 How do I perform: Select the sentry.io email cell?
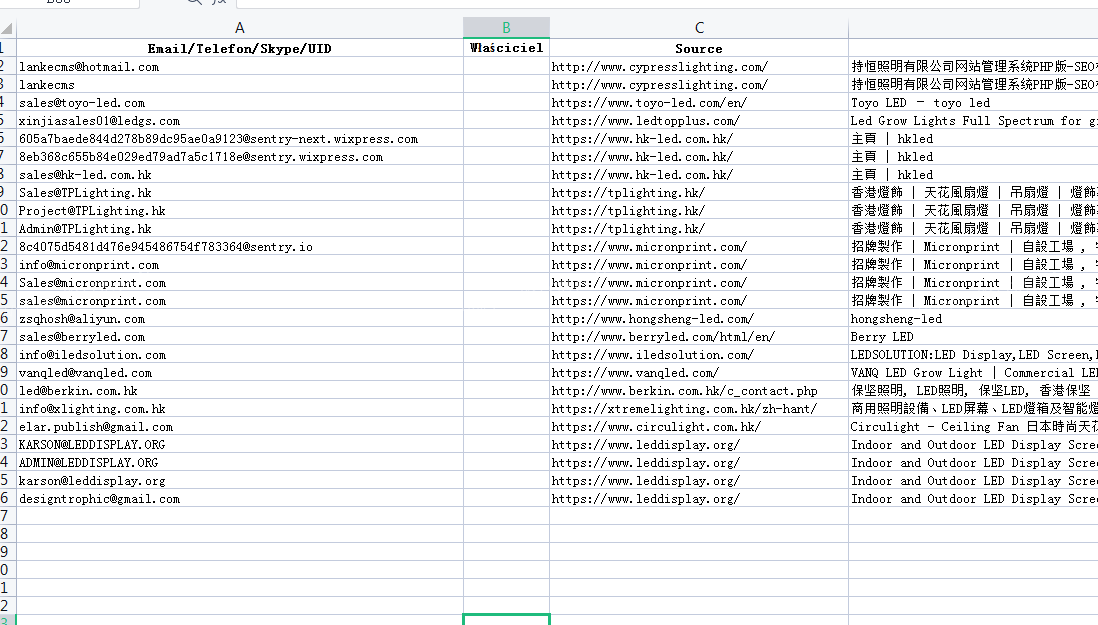239,247
